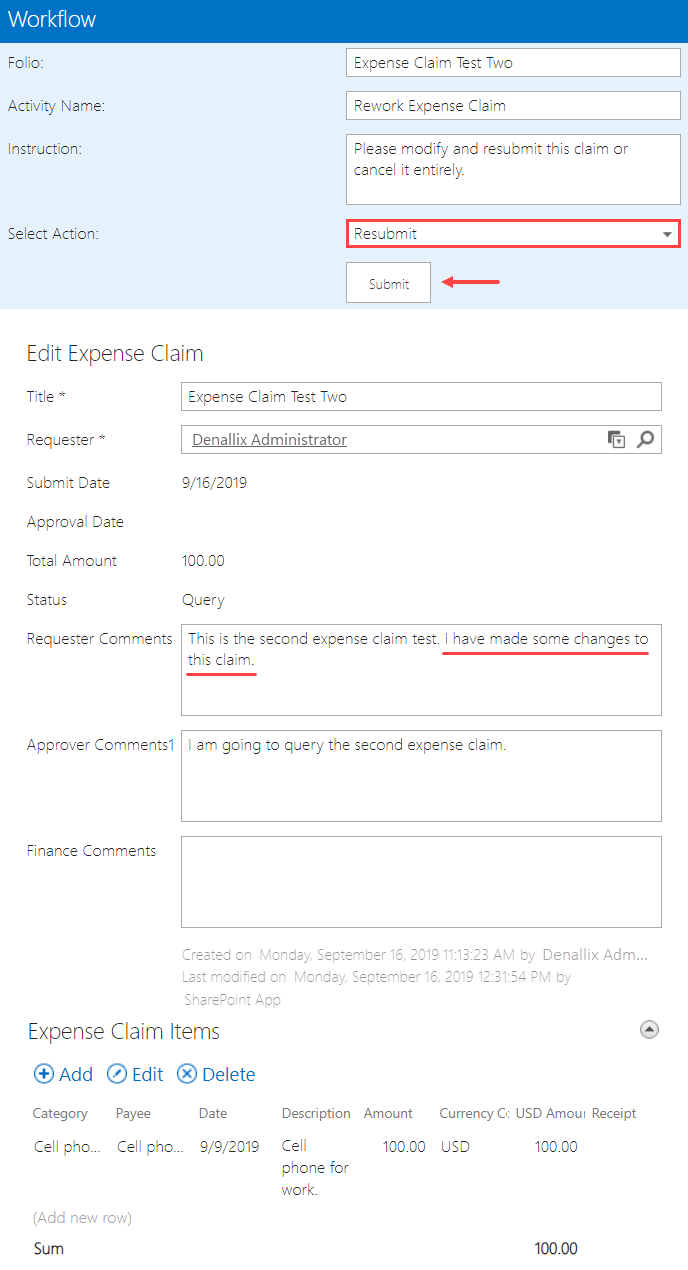688x1270 pixels.
Task: Edit the Folio text box
Action: [x=513, y=62]
